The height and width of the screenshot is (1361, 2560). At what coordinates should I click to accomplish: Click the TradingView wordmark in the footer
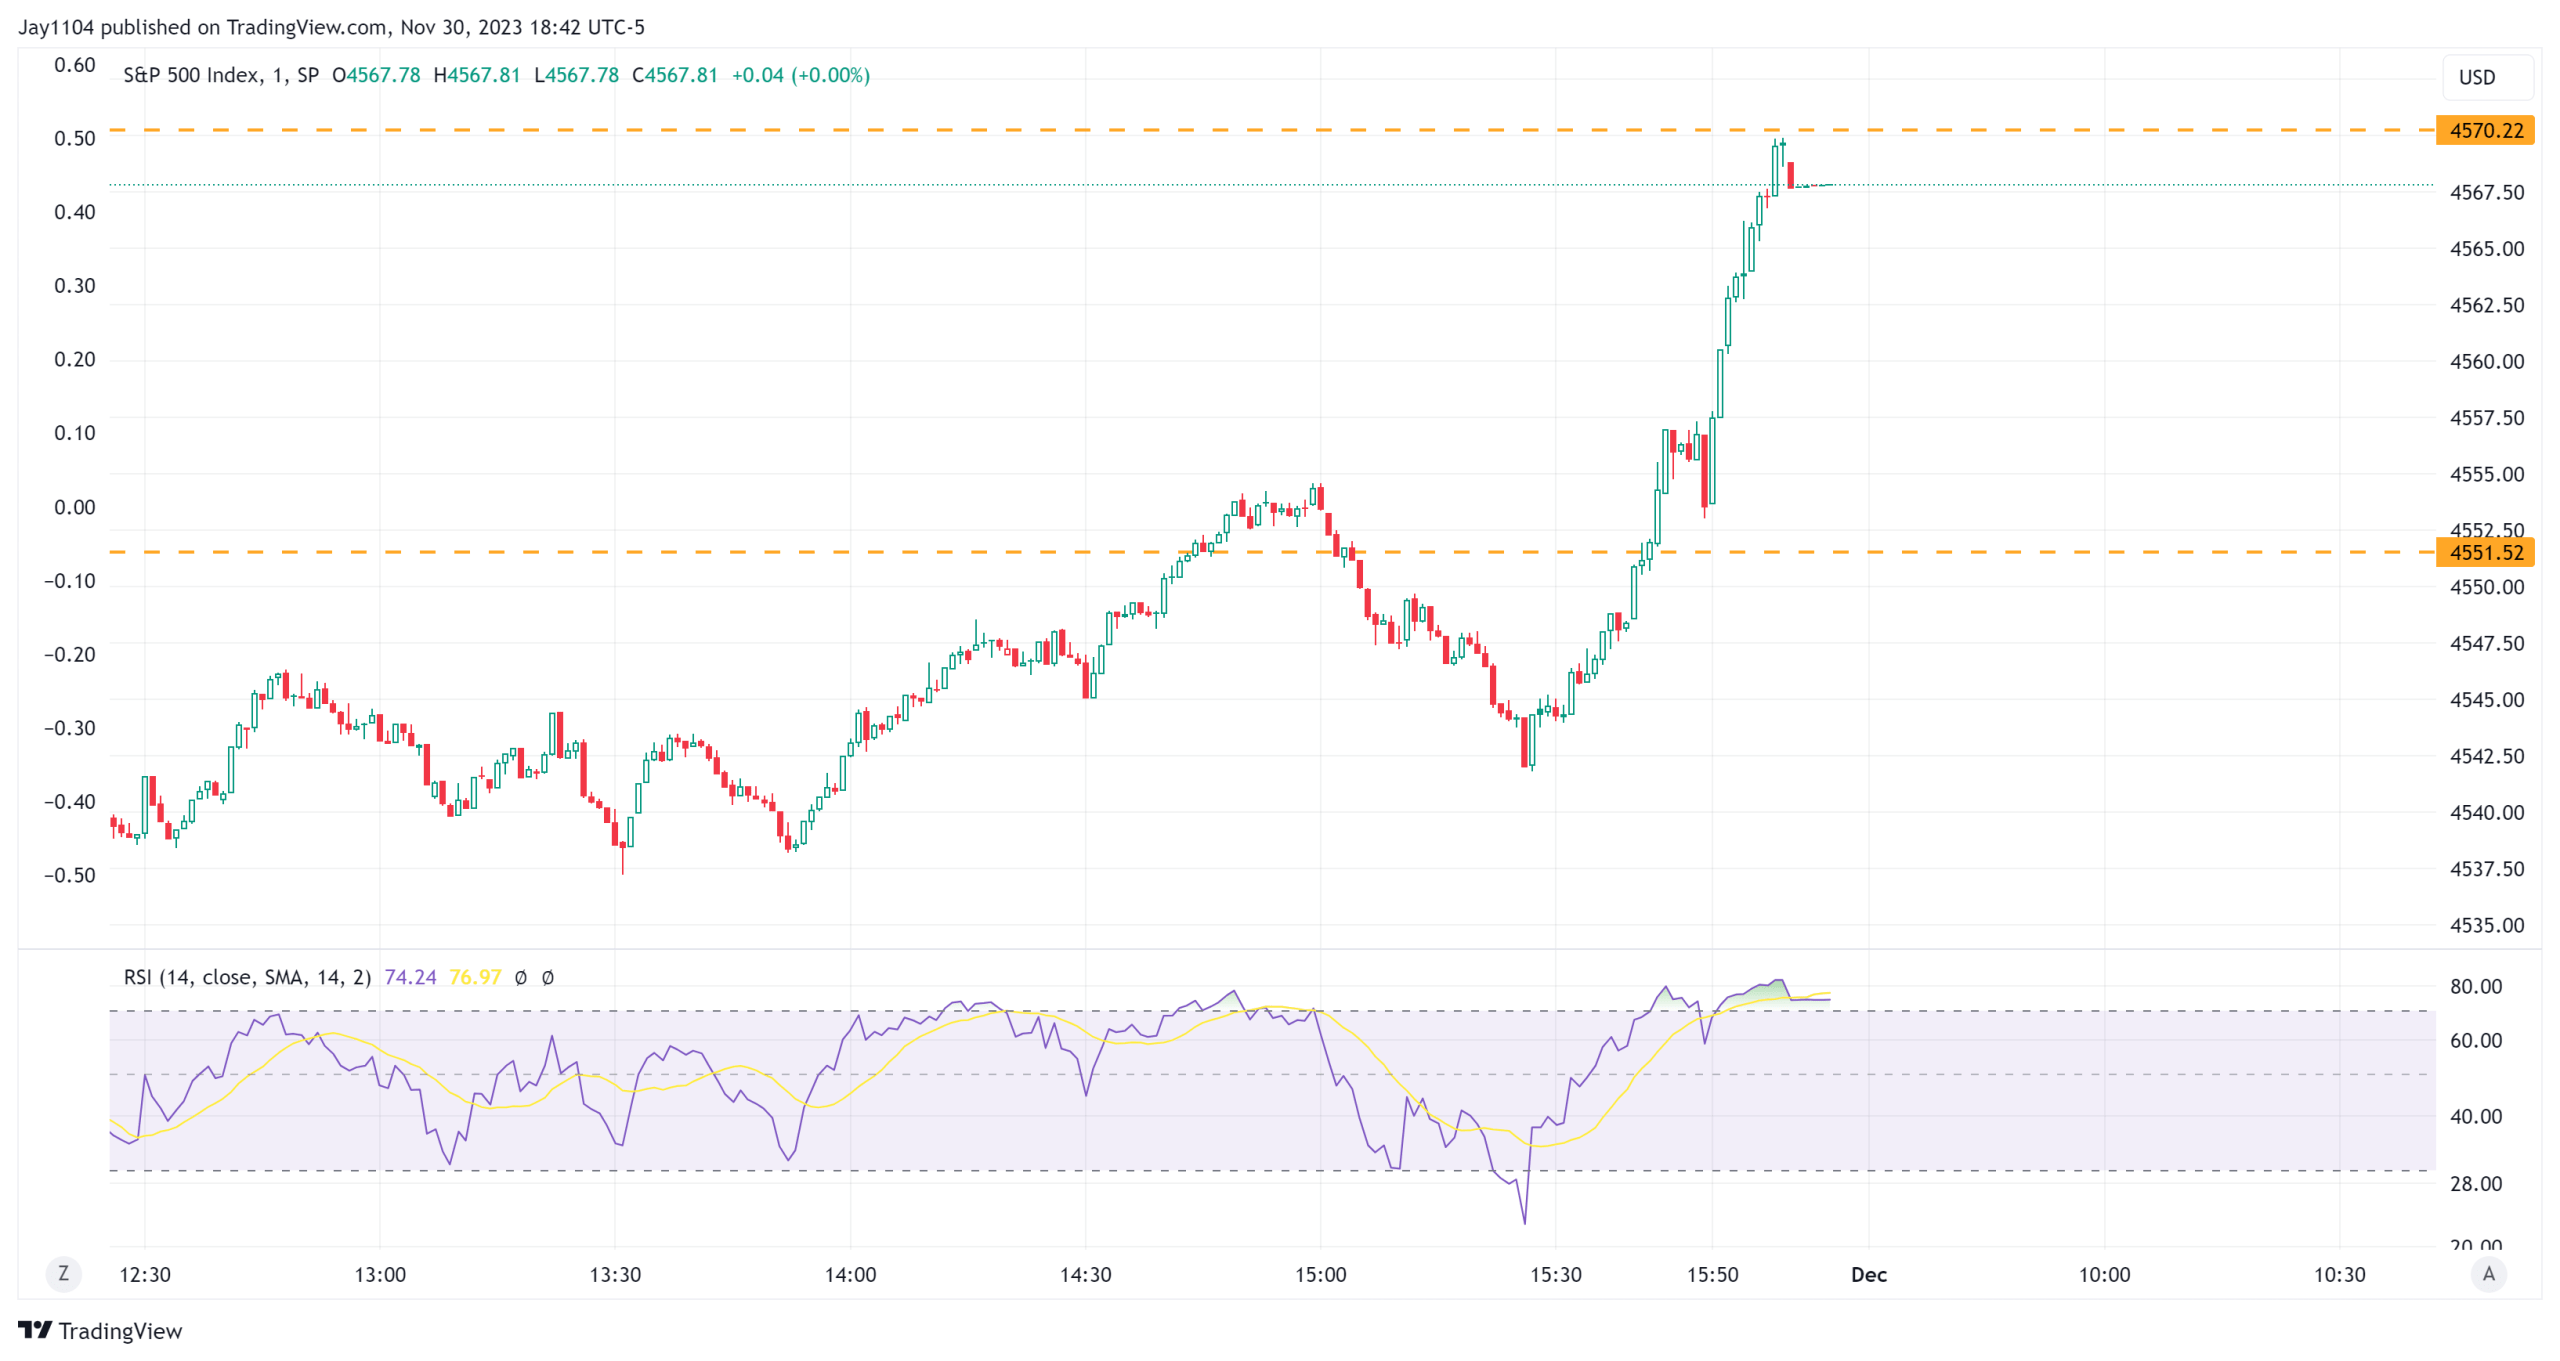pos(120,1331)
